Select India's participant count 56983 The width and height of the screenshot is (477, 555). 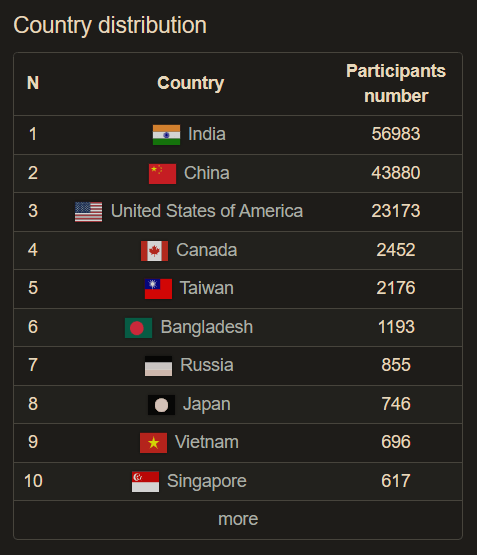pos(396,134)
